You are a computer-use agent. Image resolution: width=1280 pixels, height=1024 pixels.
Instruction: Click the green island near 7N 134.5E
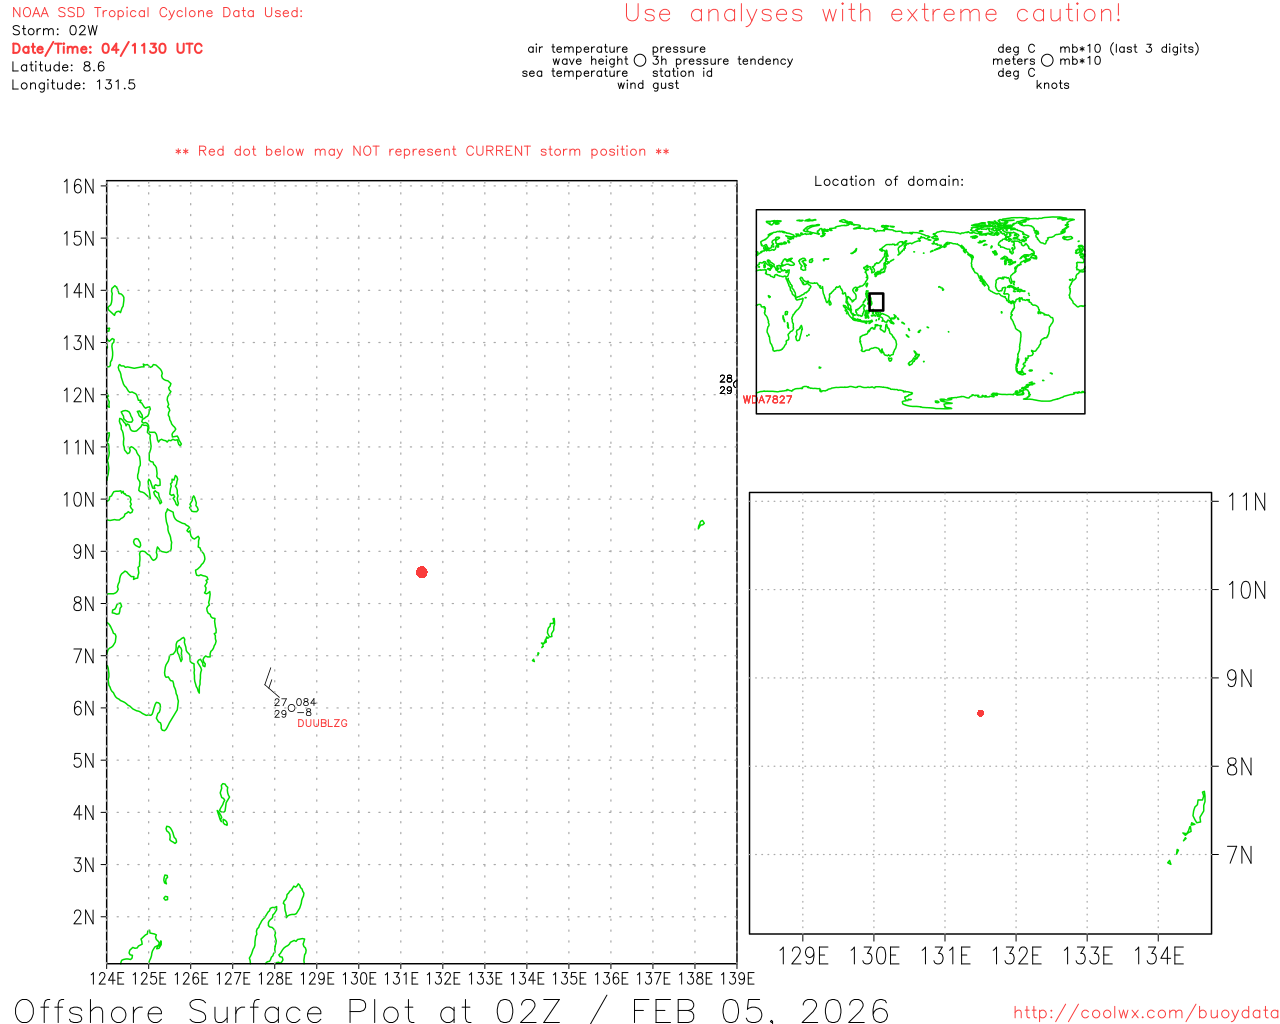point(547,635)
